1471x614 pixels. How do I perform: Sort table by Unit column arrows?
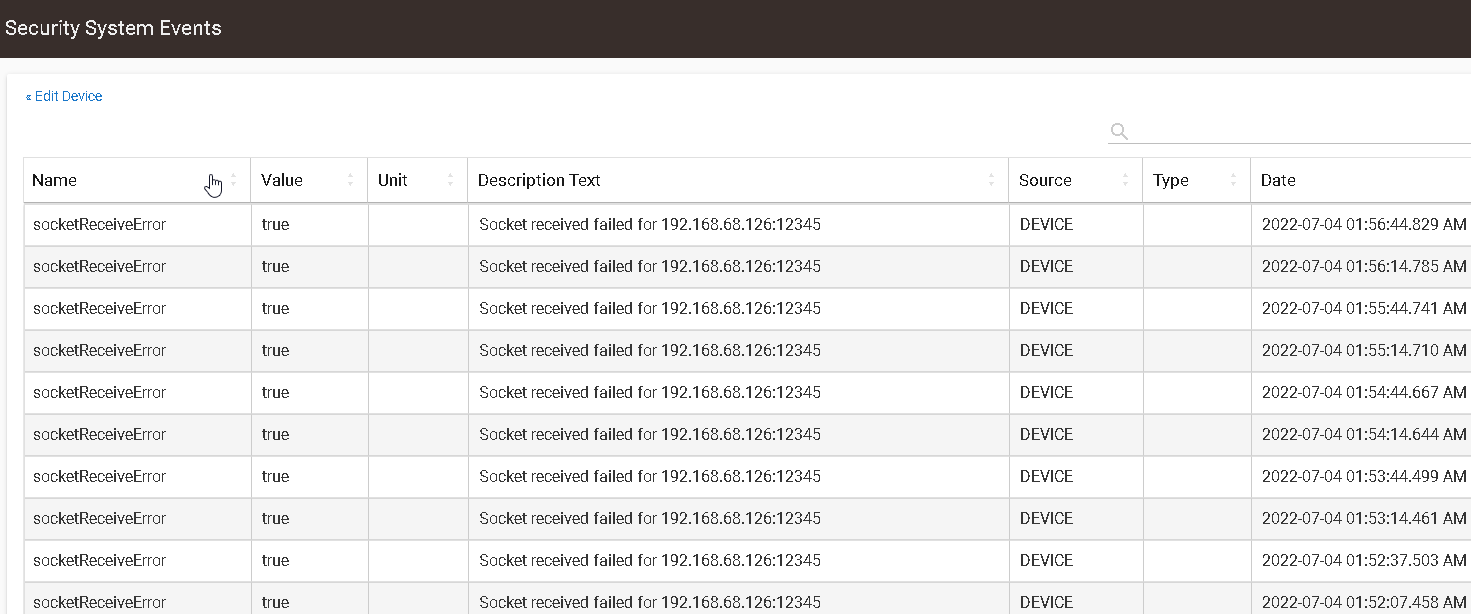(x=450, y=180)
